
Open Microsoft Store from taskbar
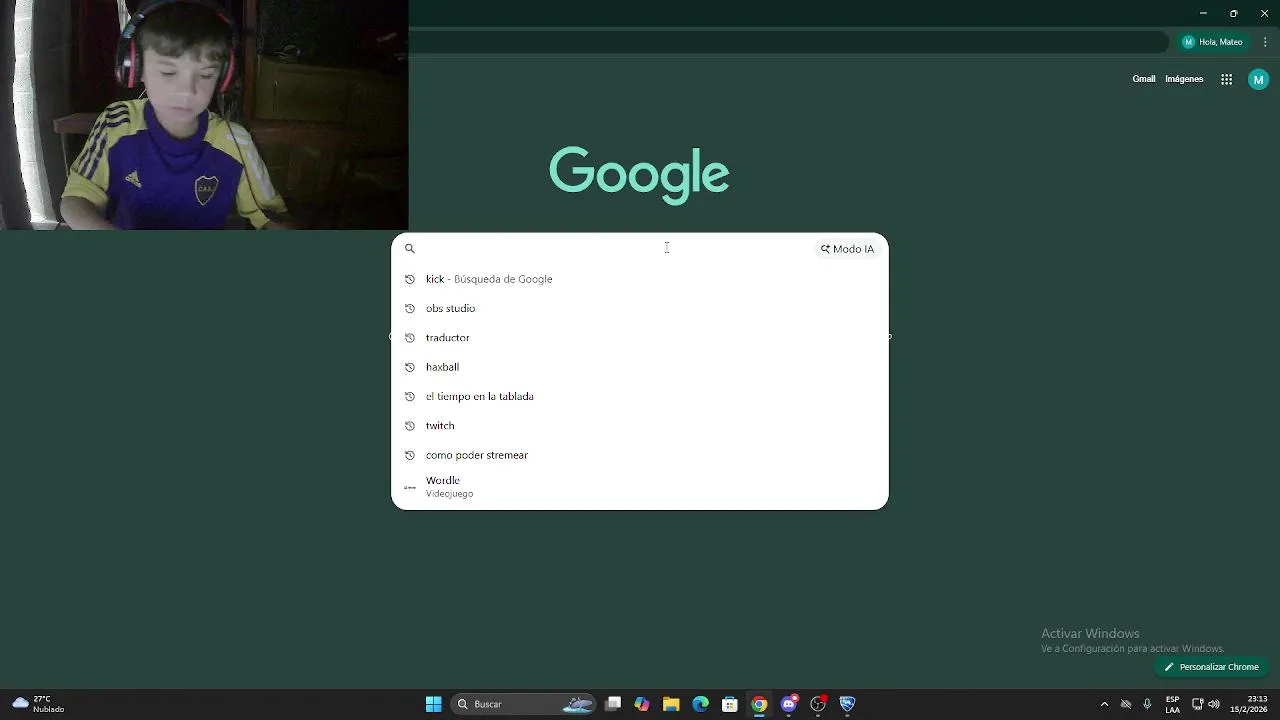[x=730, y=704]
